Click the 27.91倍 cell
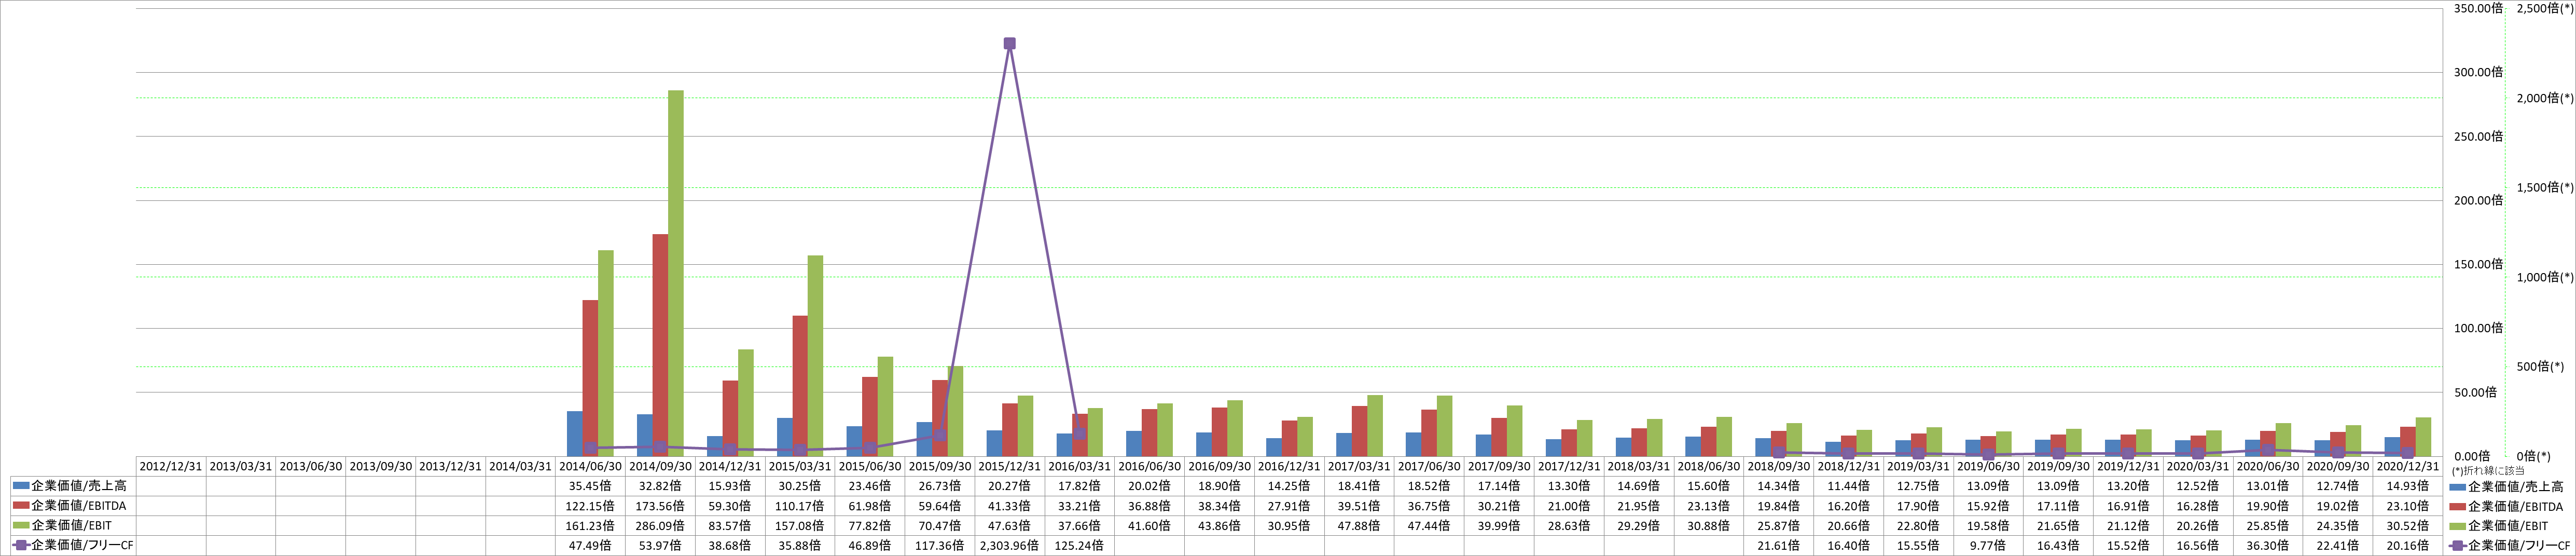 click(1289, 506)
